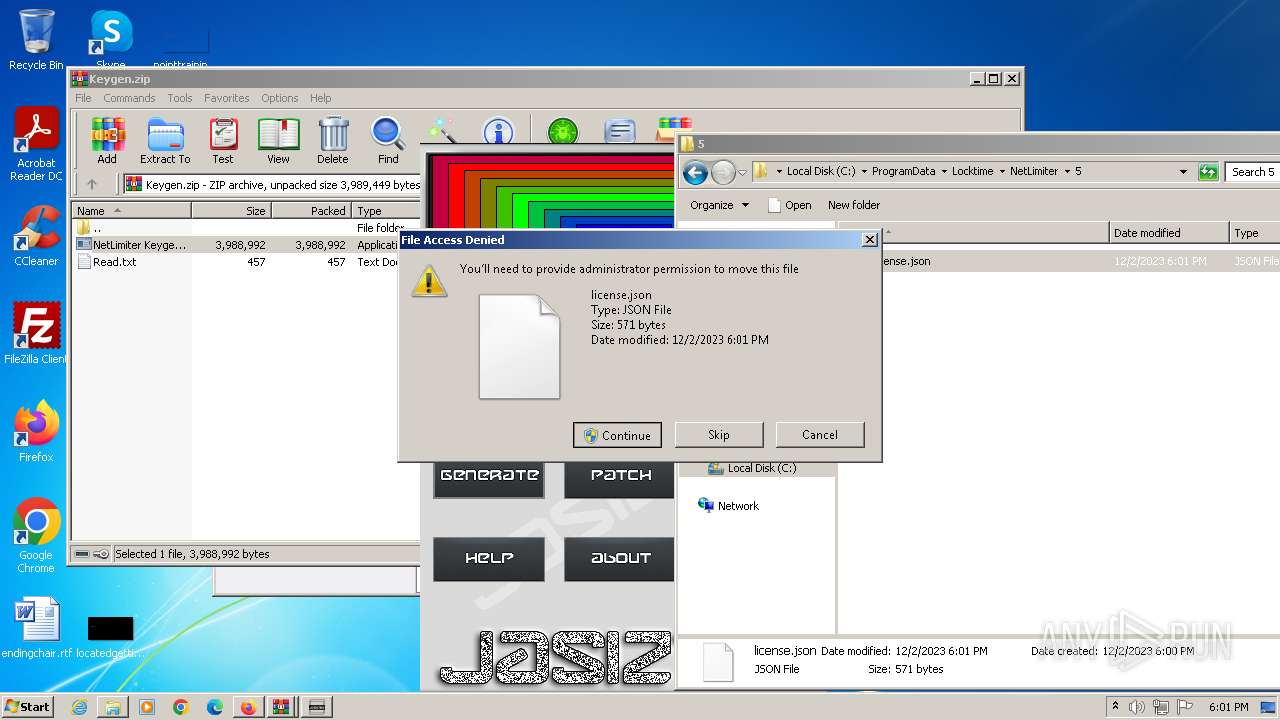Click the Info icon in WinRAR toolbar

[498, 131]
